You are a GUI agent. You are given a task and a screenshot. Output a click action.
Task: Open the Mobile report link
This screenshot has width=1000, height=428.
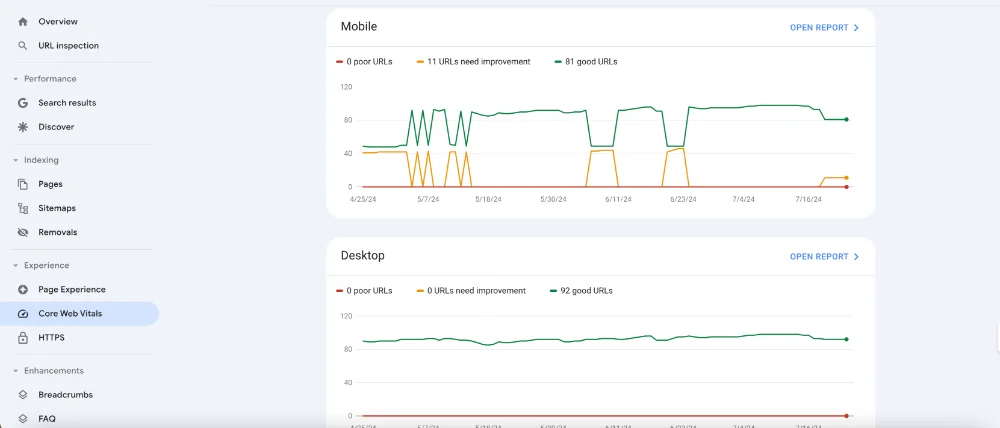click(x=824, y=27)
